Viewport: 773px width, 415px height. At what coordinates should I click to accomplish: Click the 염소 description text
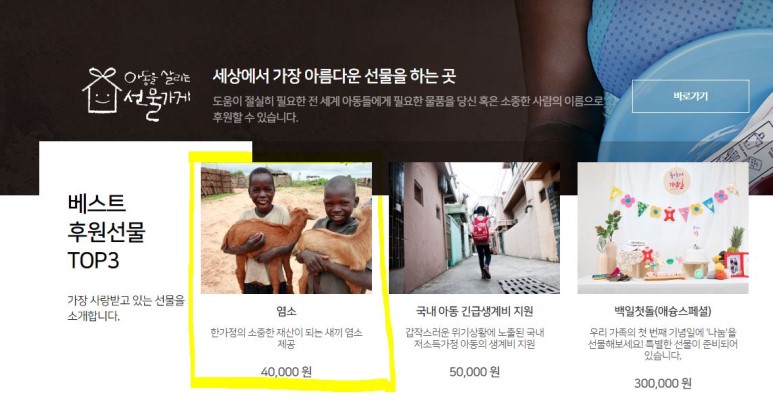[x=286, y=338]
